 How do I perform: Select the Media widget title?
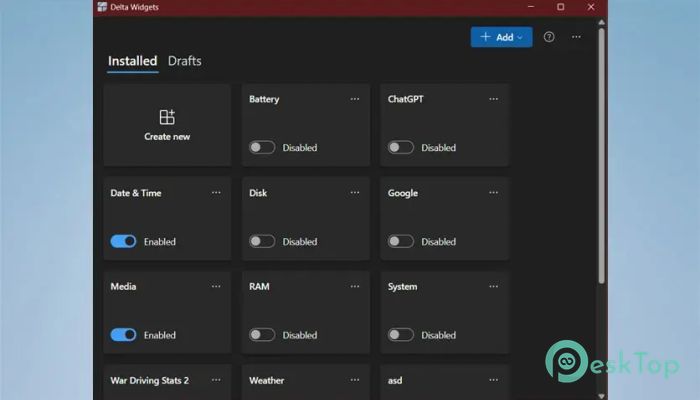123,287
